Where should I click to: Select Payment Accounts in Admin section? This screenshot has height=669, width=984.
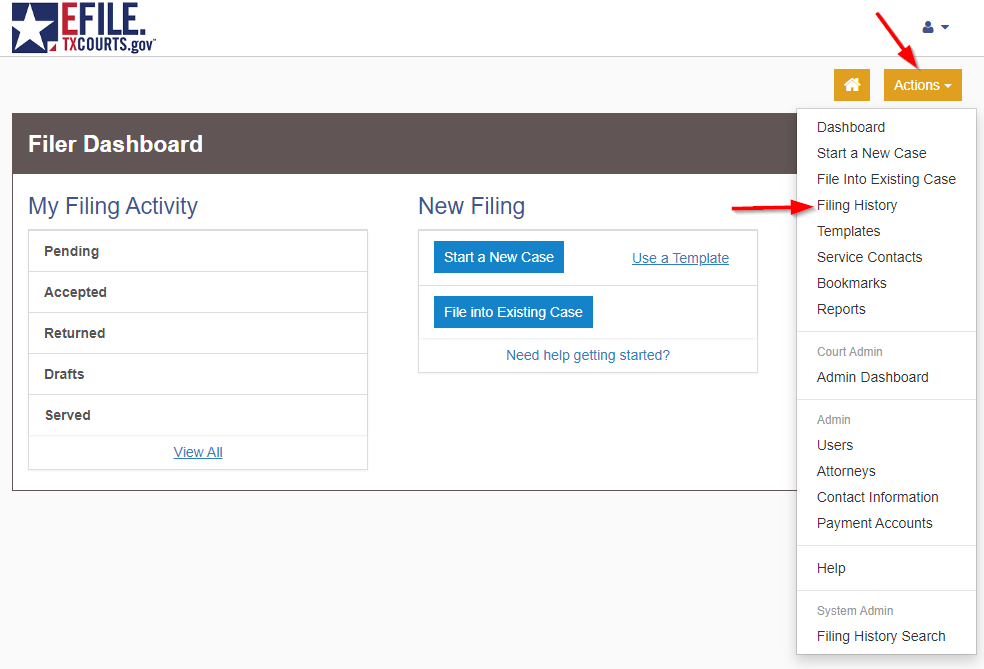(874, 523)
